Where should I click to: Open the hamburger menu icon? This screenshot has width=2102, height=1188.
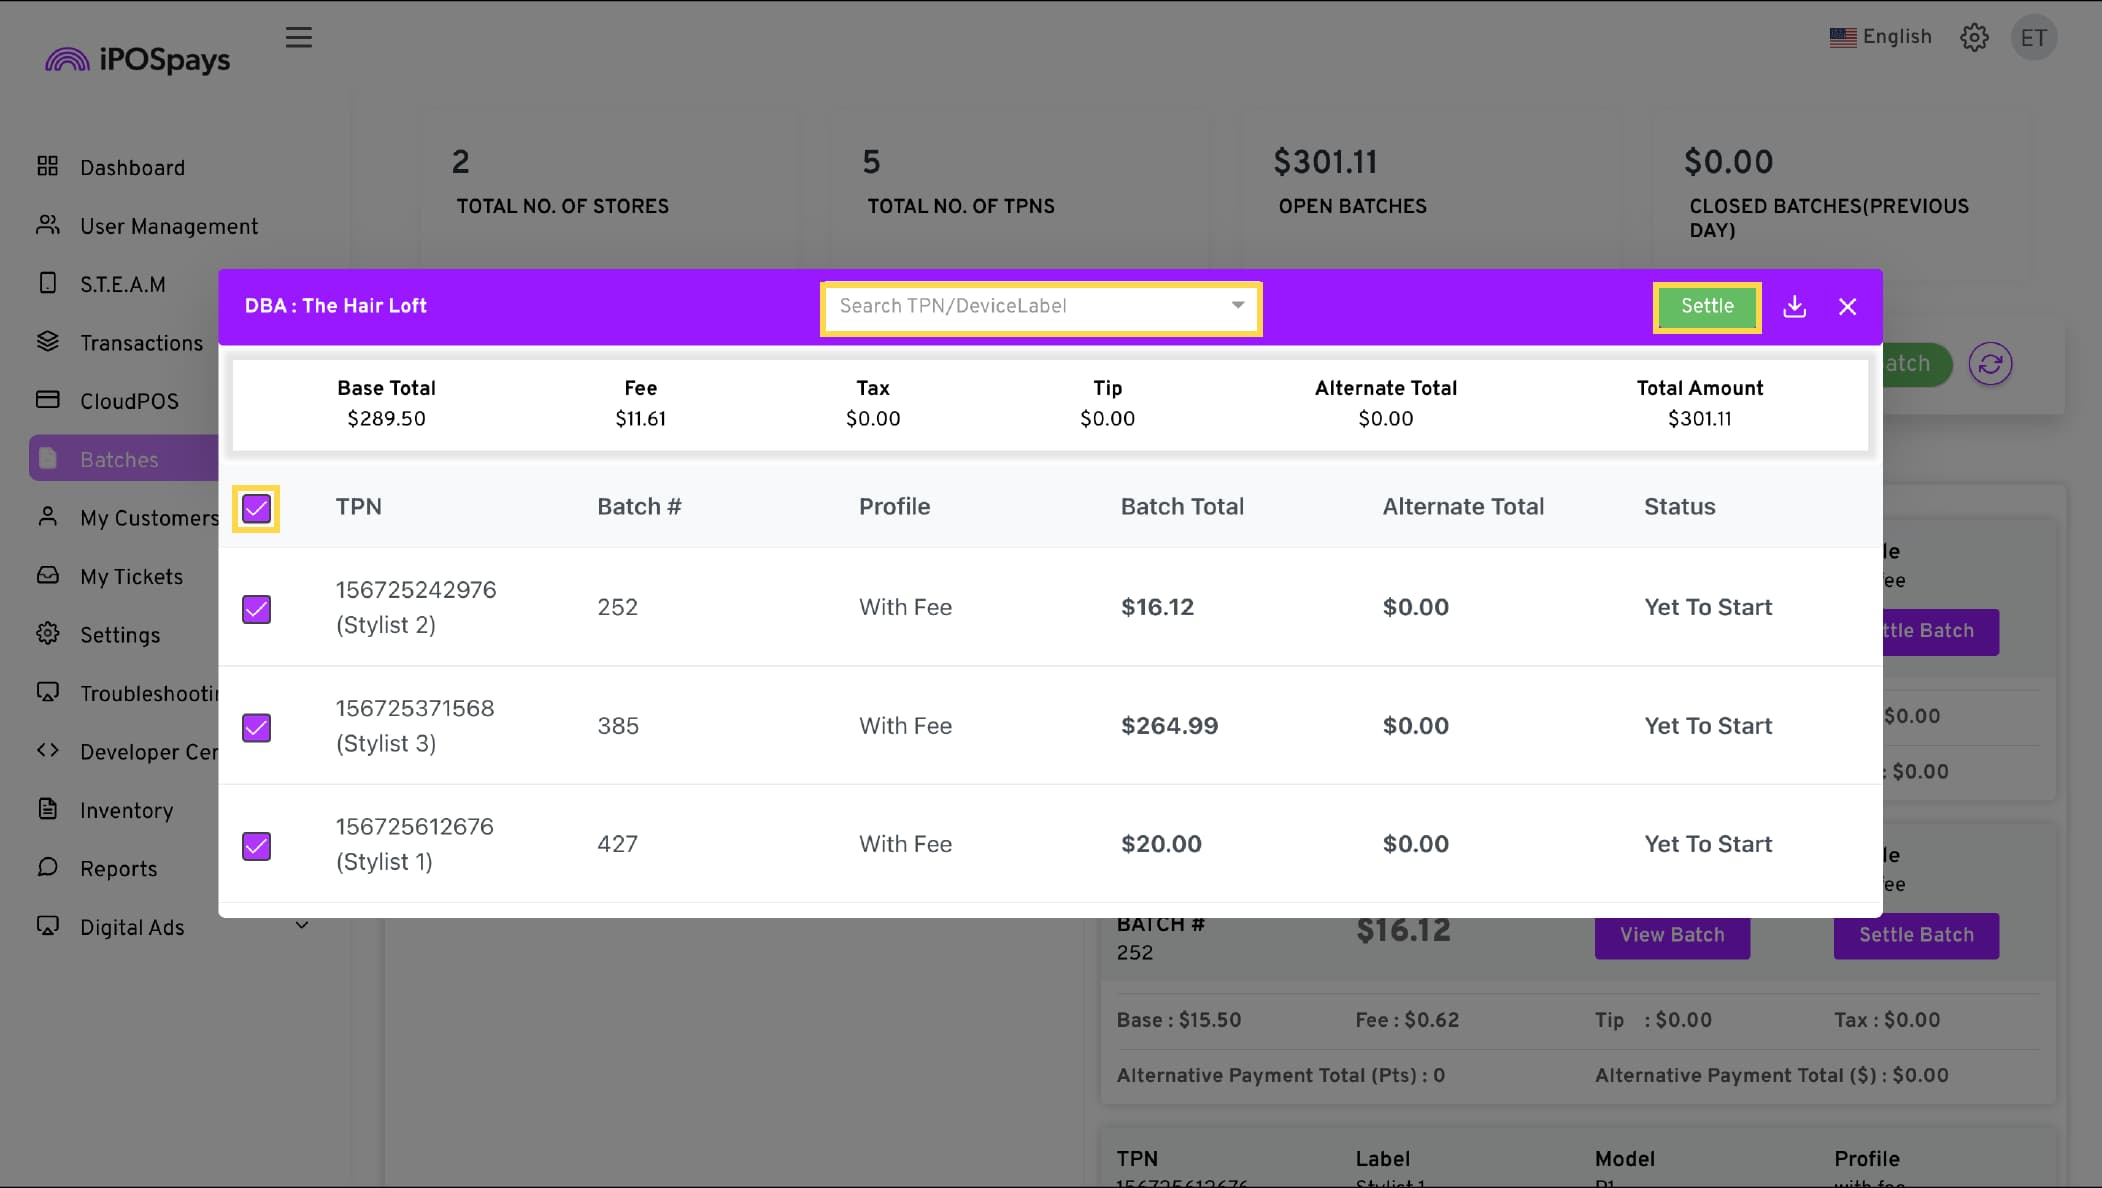[x=298, y=38]
